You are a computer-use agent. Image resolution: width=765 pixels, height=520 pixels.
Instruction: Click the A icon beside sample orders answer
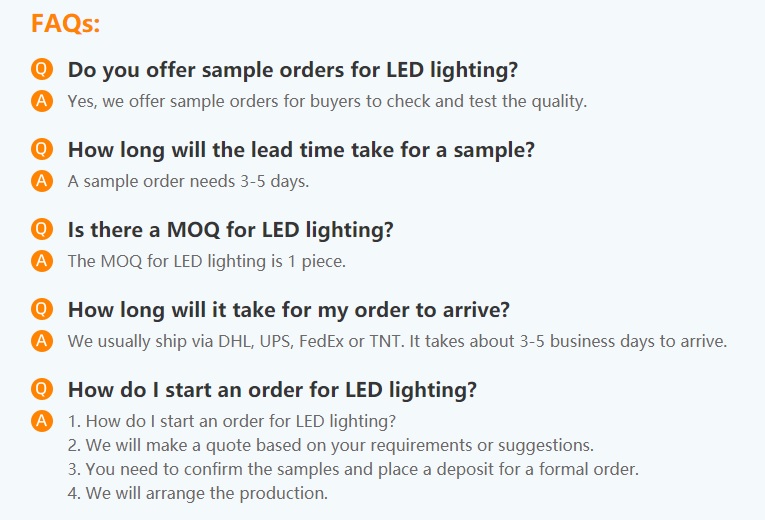click(x=41, y=101)
